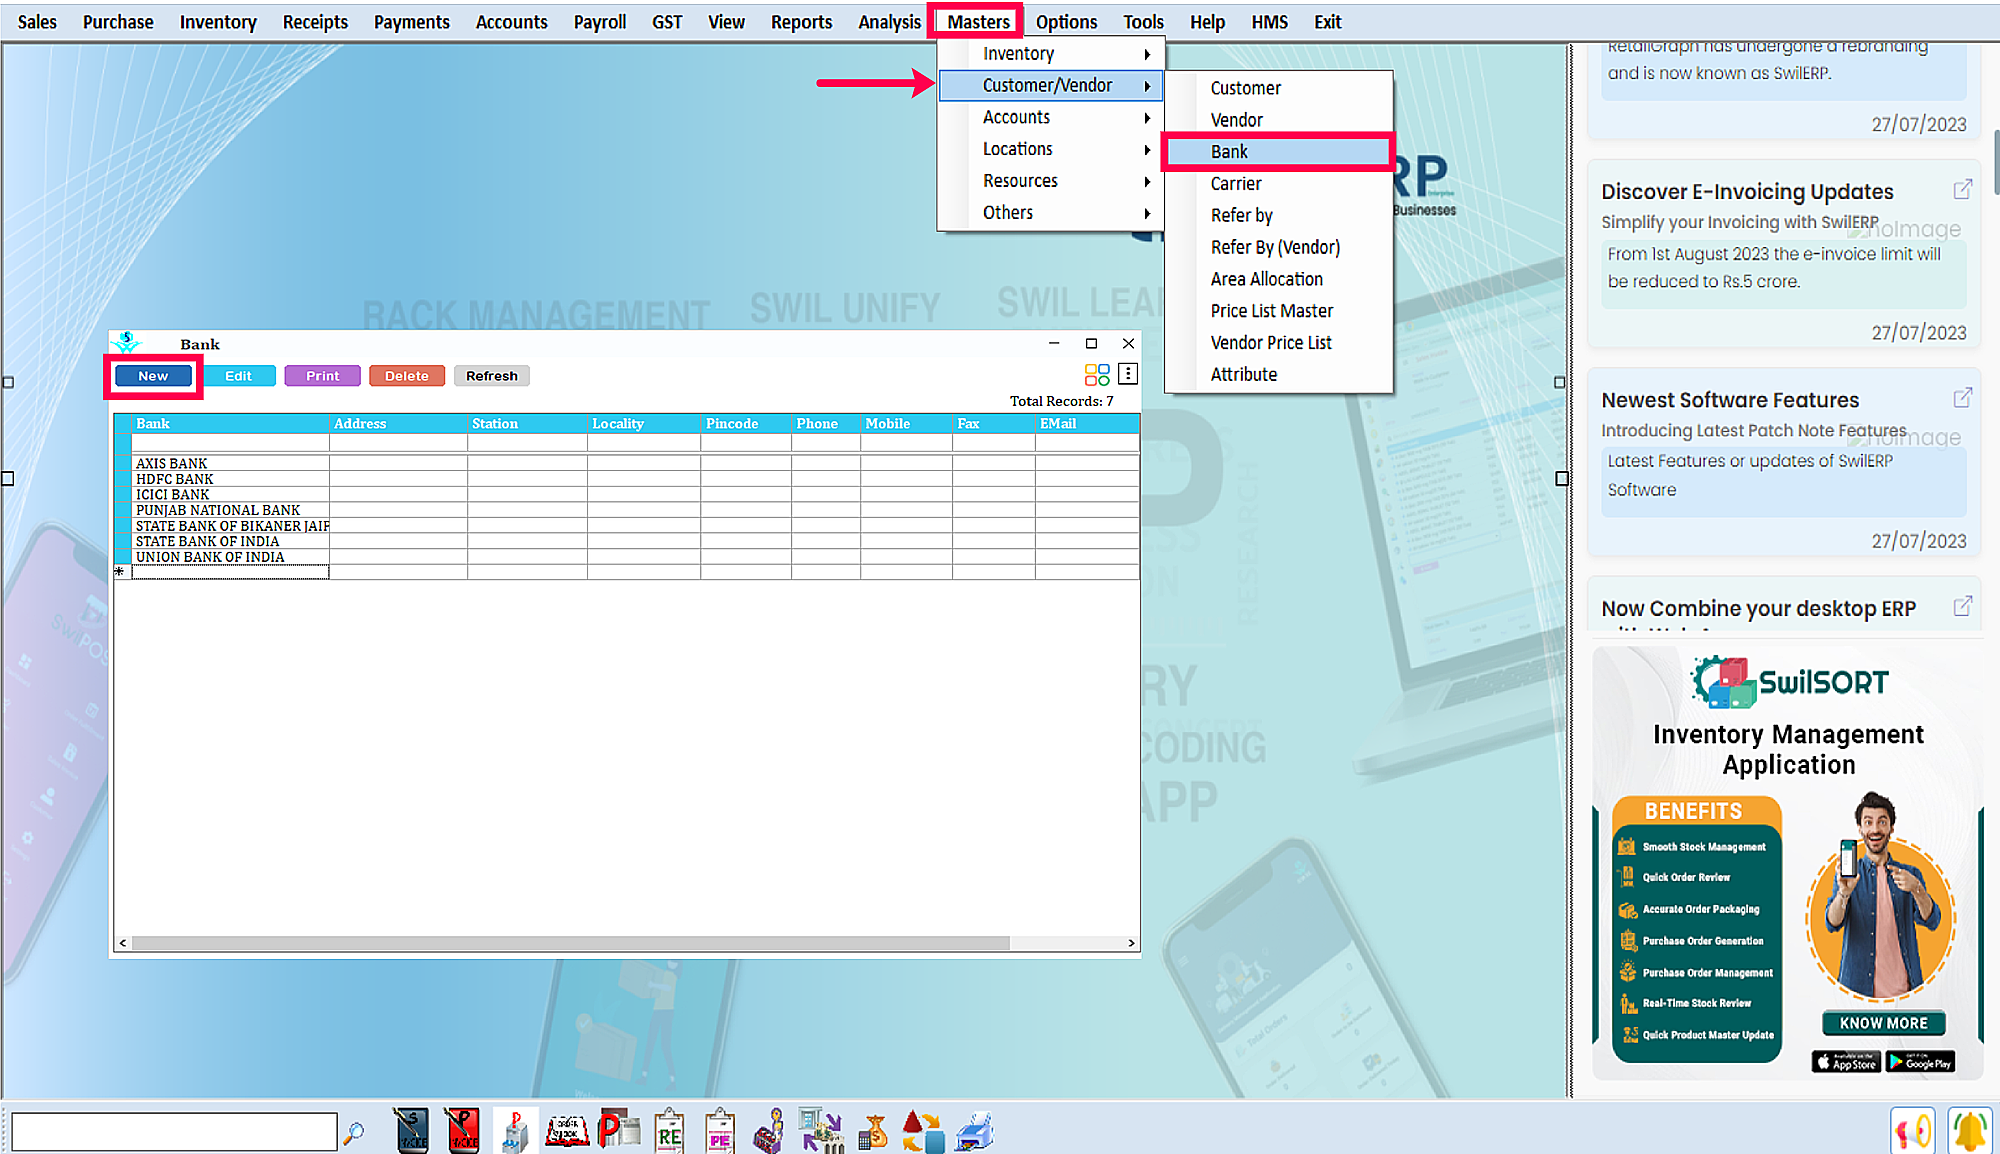2000x1154 pixels.
Task: Click the shopper with basket icon
Action: tap(768, 1131)
